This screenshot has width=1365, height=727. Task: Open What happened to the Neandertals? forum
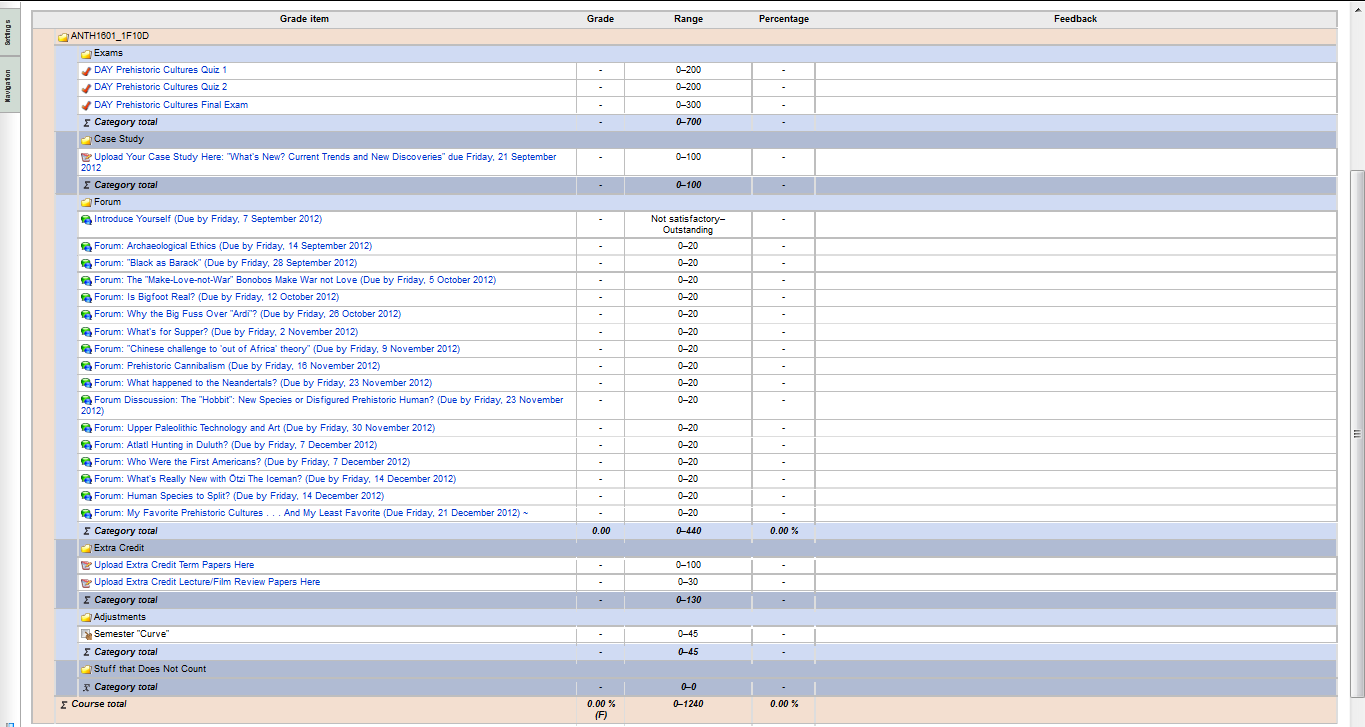pyautogui.click(x=263, y=383)
